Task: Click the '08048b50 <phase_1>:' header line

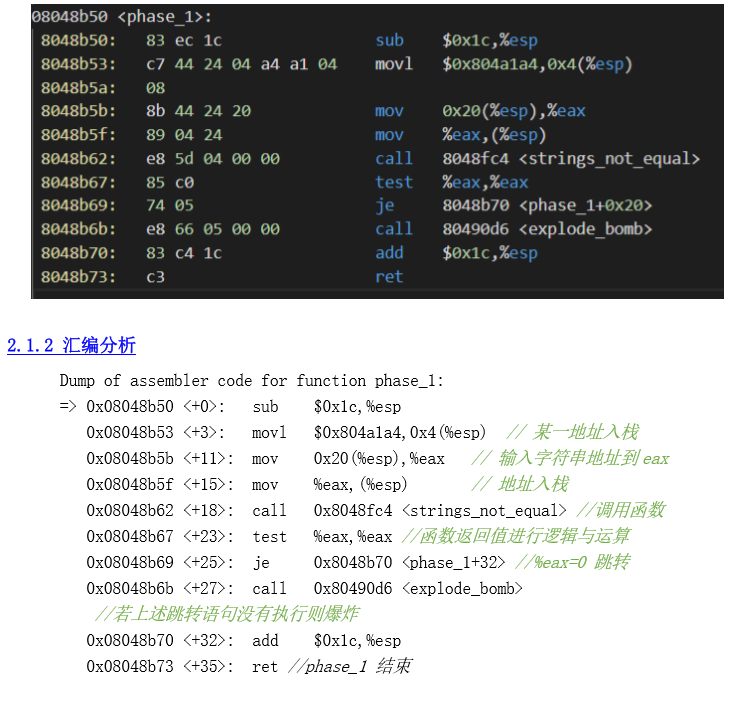Action: [122, 17]
